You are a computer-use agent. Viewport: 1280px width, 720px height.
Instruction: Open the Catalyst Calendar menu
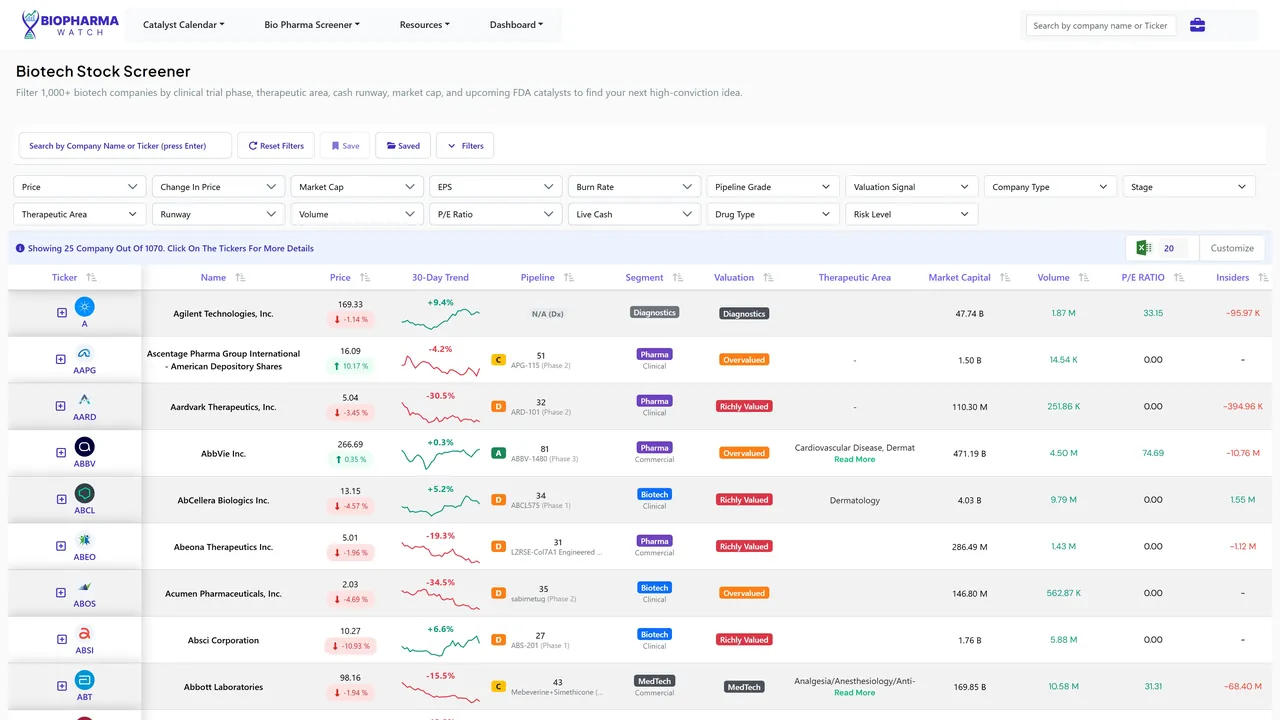click(184, 25)
